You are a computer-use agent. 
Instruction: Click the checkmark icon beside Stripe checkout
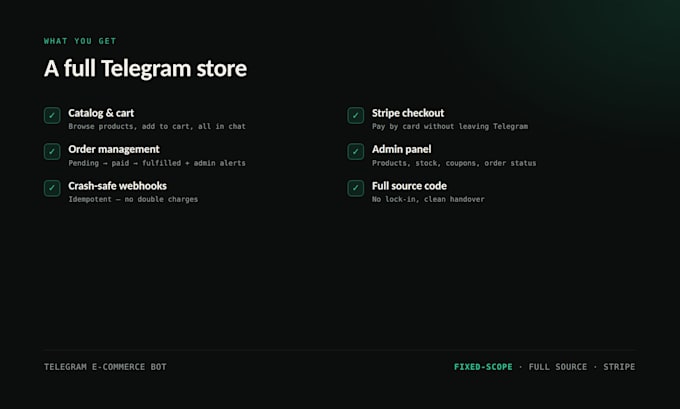coord(356,115)
